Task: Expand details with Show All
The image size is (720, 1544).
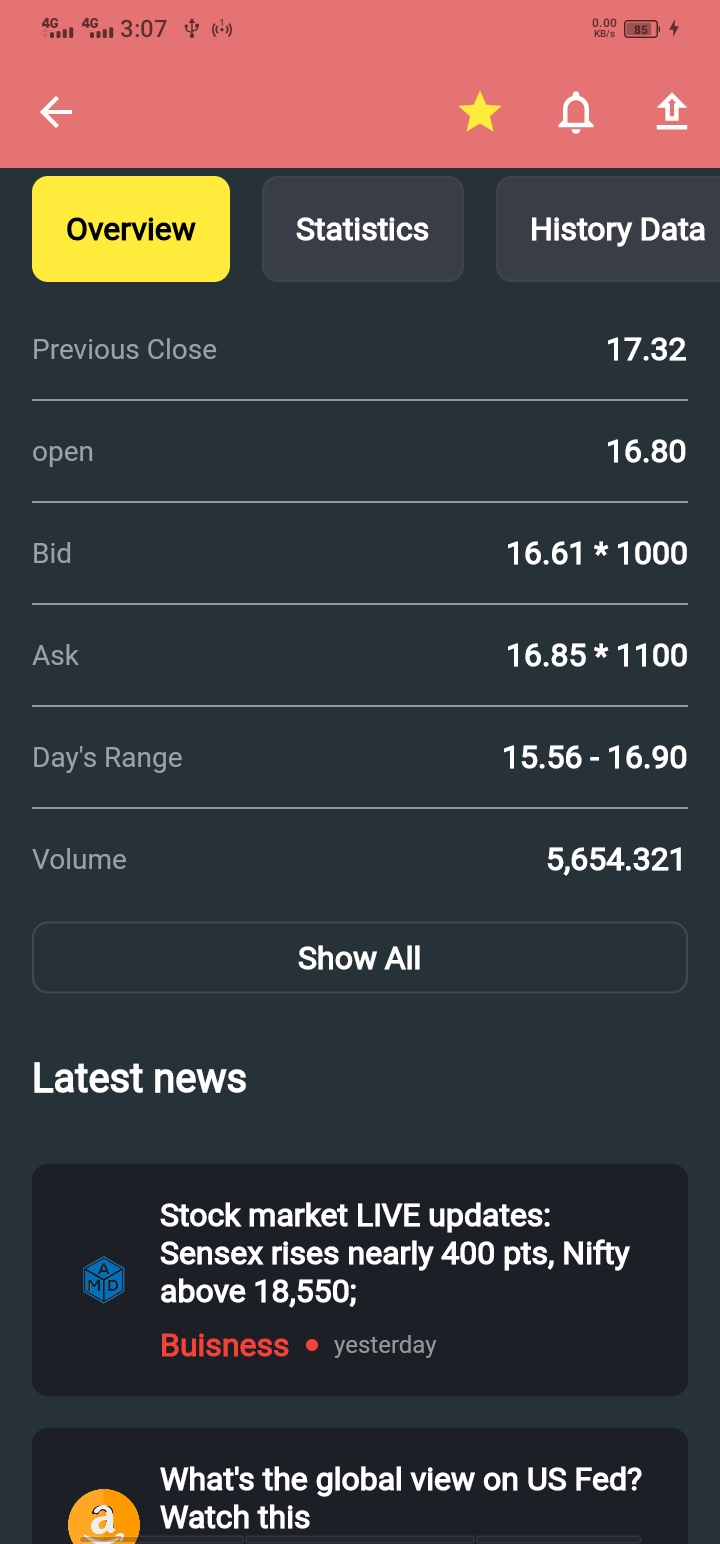Action: click(360, 958)
